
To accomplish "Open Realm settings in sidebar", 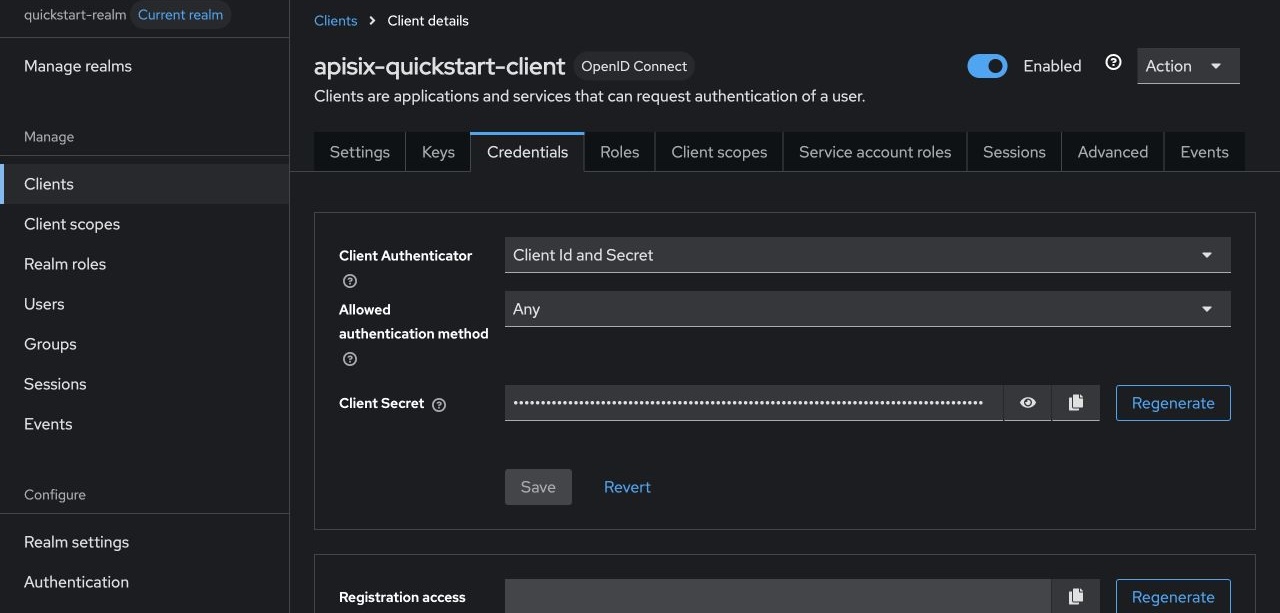I will tap(145, 542).
